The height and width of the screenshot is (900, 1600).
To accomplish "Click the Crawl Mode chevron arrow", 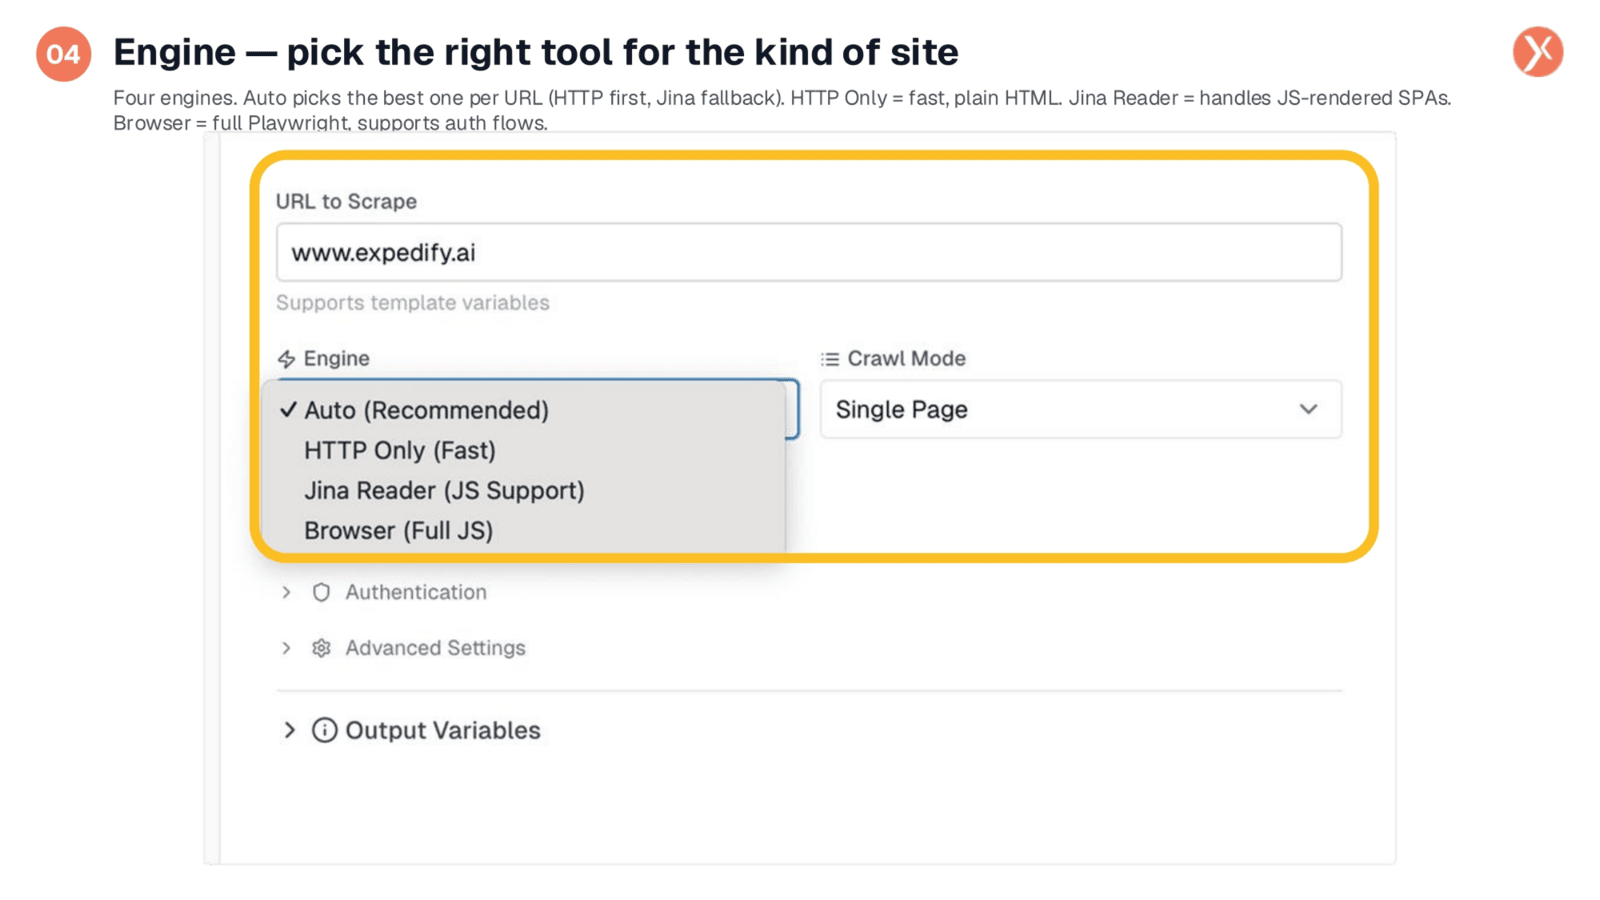I will click(1308, 409).
